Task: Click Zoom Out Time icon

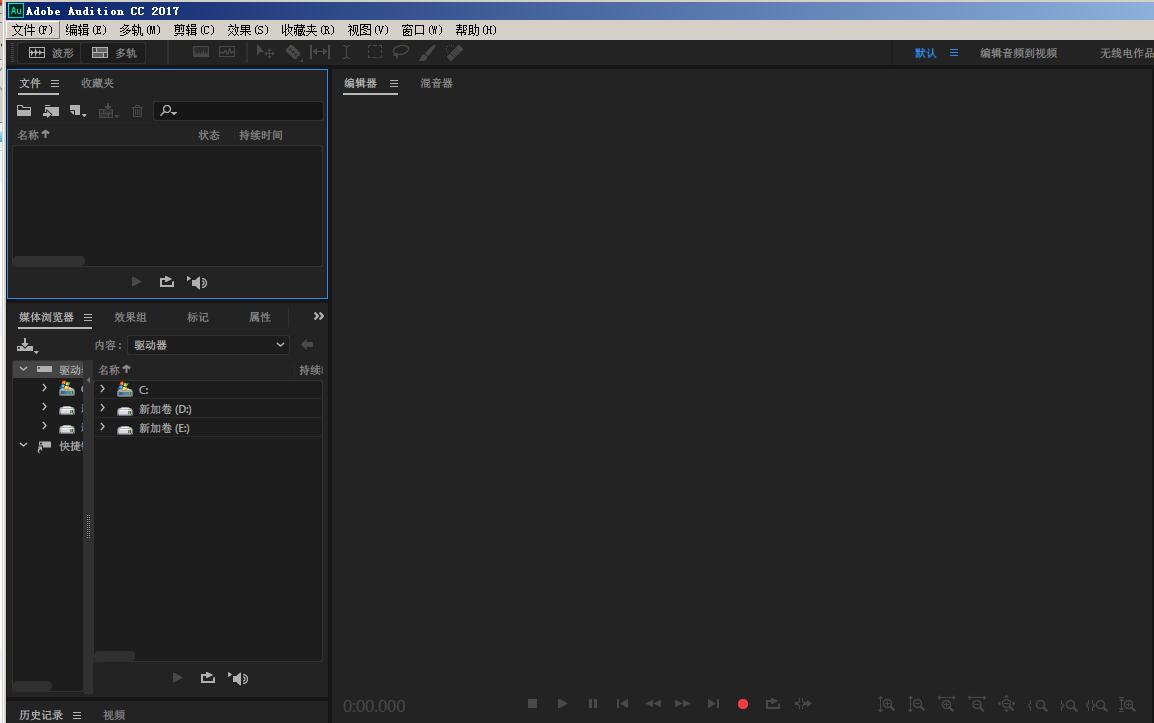Action: (977, 705)
